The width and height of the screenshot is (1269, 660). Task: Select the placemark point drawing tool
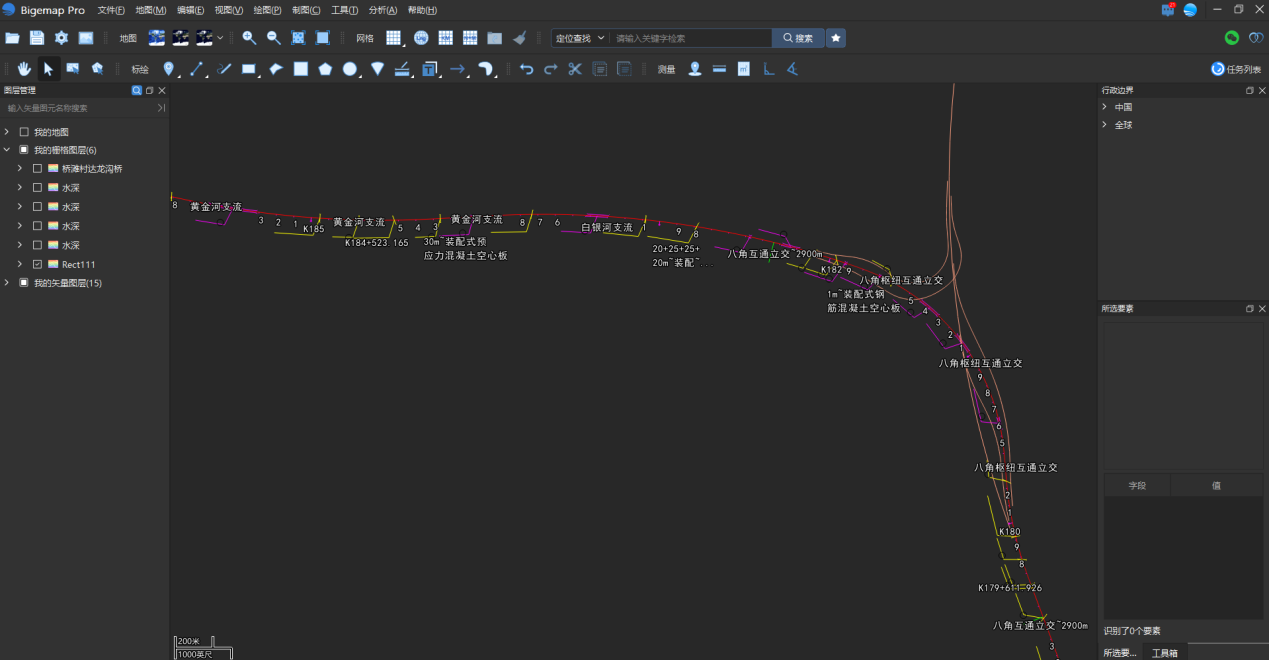[170, 68]
